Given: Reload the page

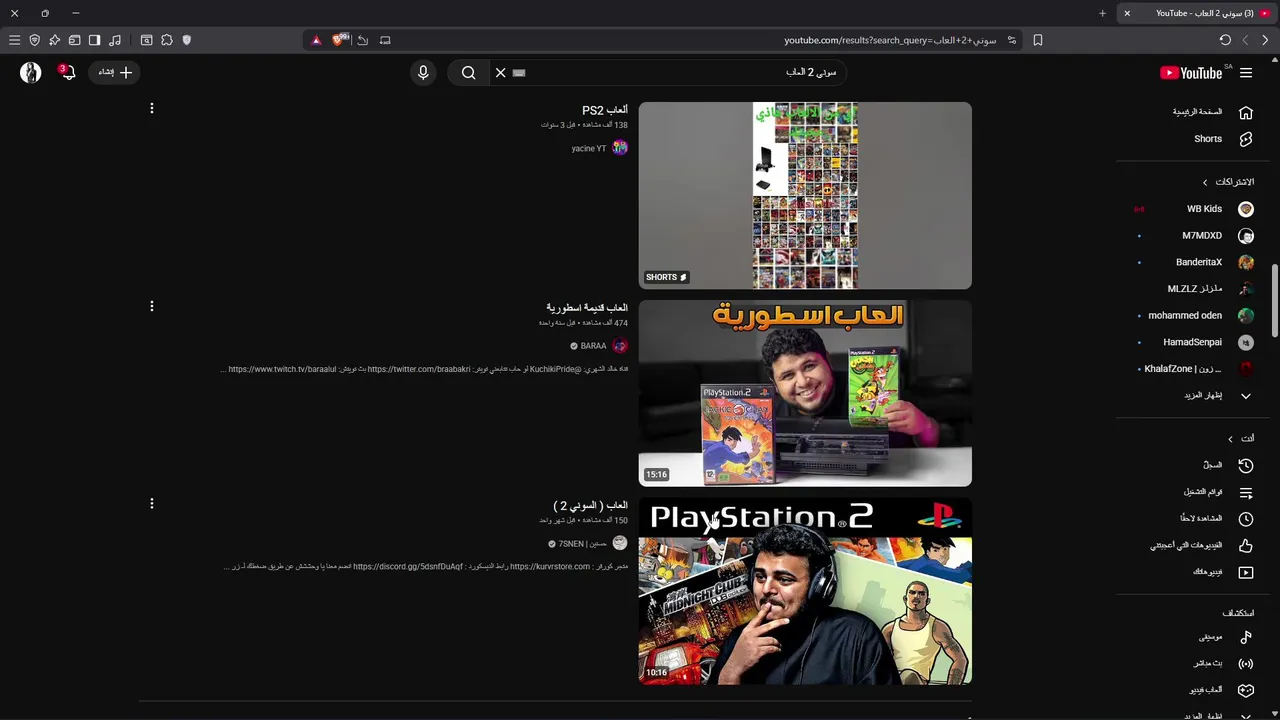Looking at the screenshot, I should click(x=1225, y=40).
